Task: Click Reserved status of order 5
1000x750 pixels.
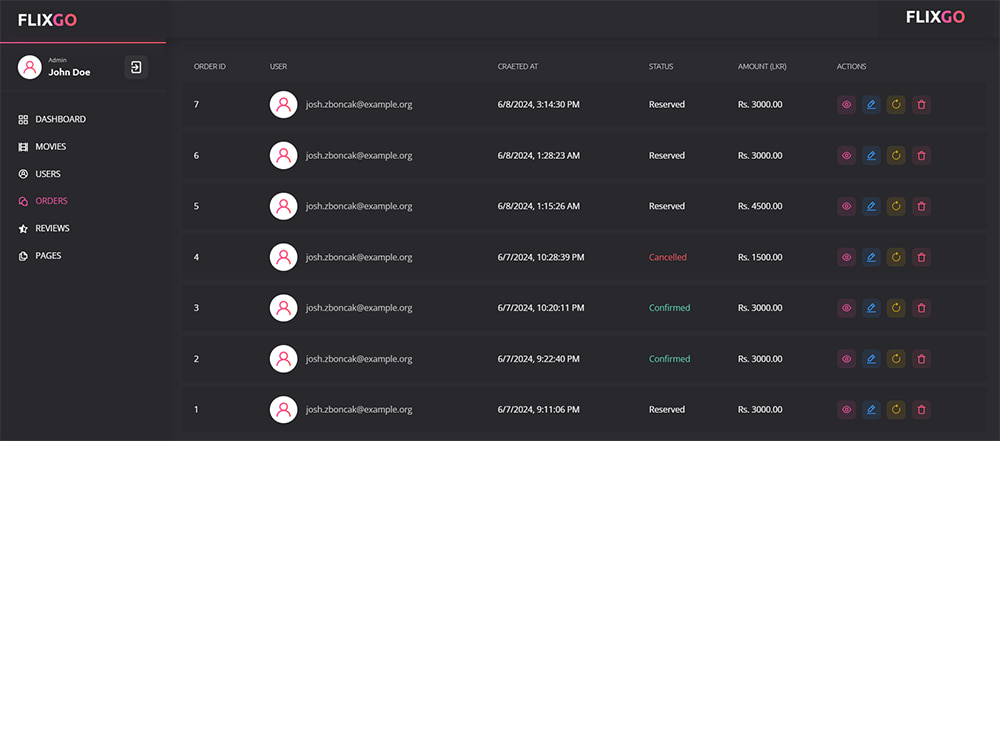Action: pos(667,206)
